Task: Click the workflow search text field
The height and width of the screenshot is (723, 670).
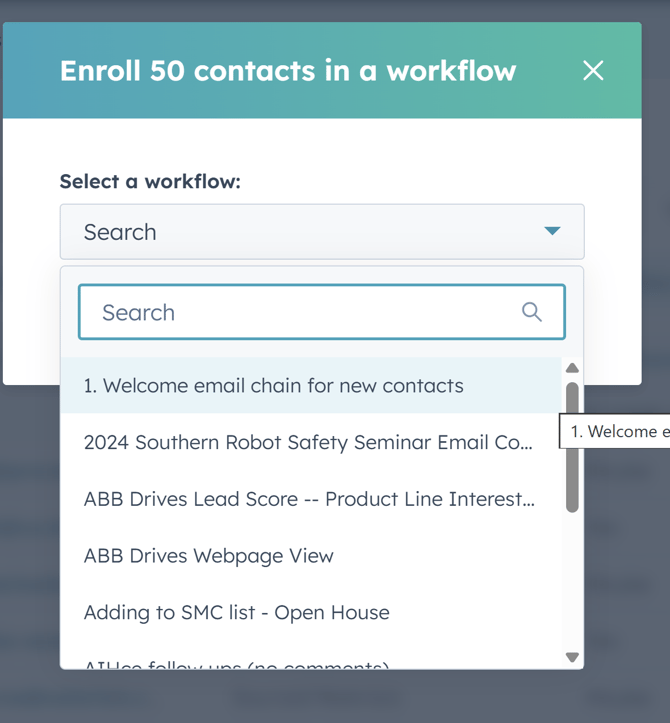Action: [300, 312]
